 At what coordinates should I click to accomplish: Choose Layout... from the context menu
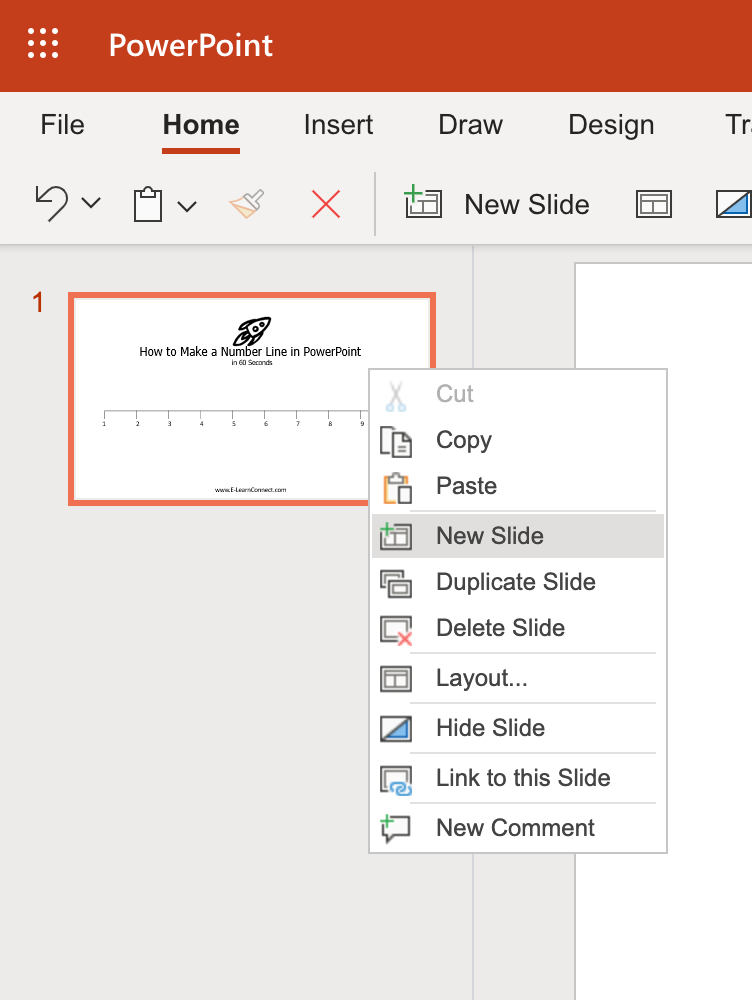click(x=518, y=678)
